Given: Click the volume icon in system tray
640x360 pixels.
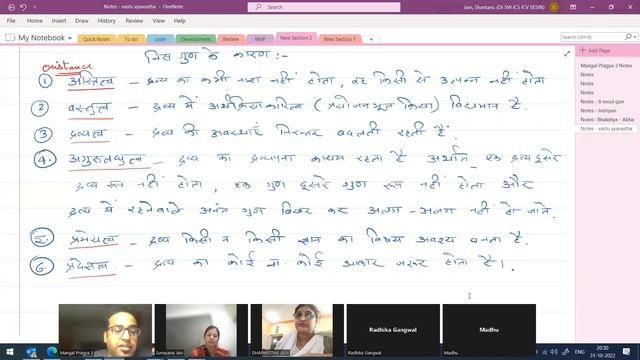Looking at the screenshot, I should pos(554,351).
